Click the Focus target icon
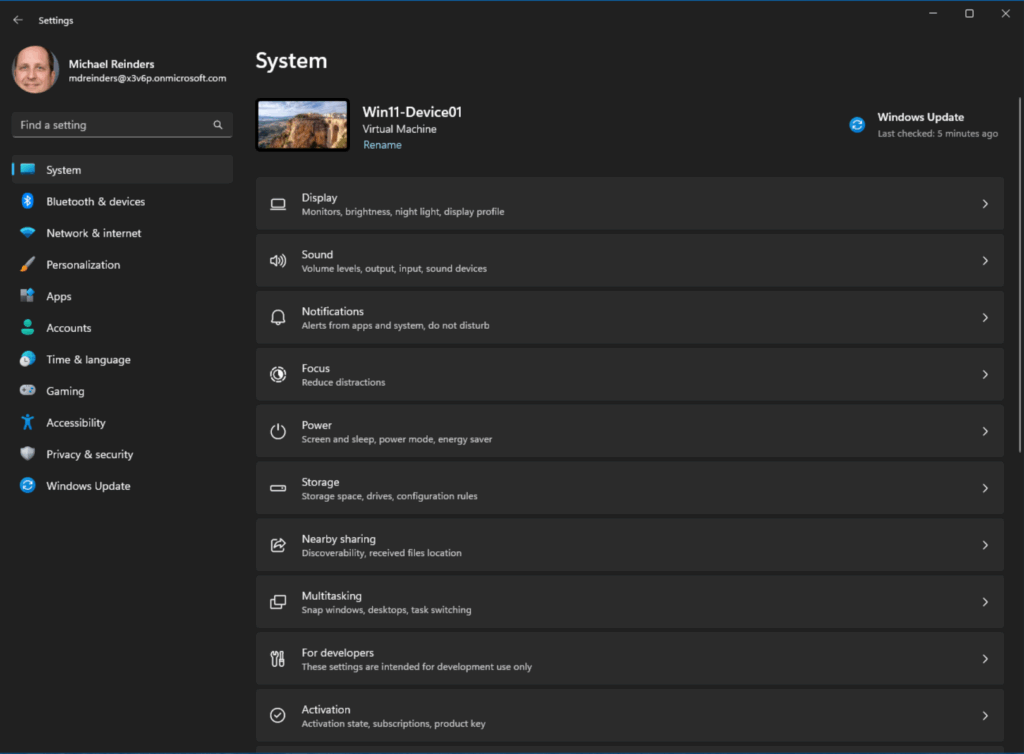Image resolution: width=1024 pixels, height=754 pixels. point(278,375)
